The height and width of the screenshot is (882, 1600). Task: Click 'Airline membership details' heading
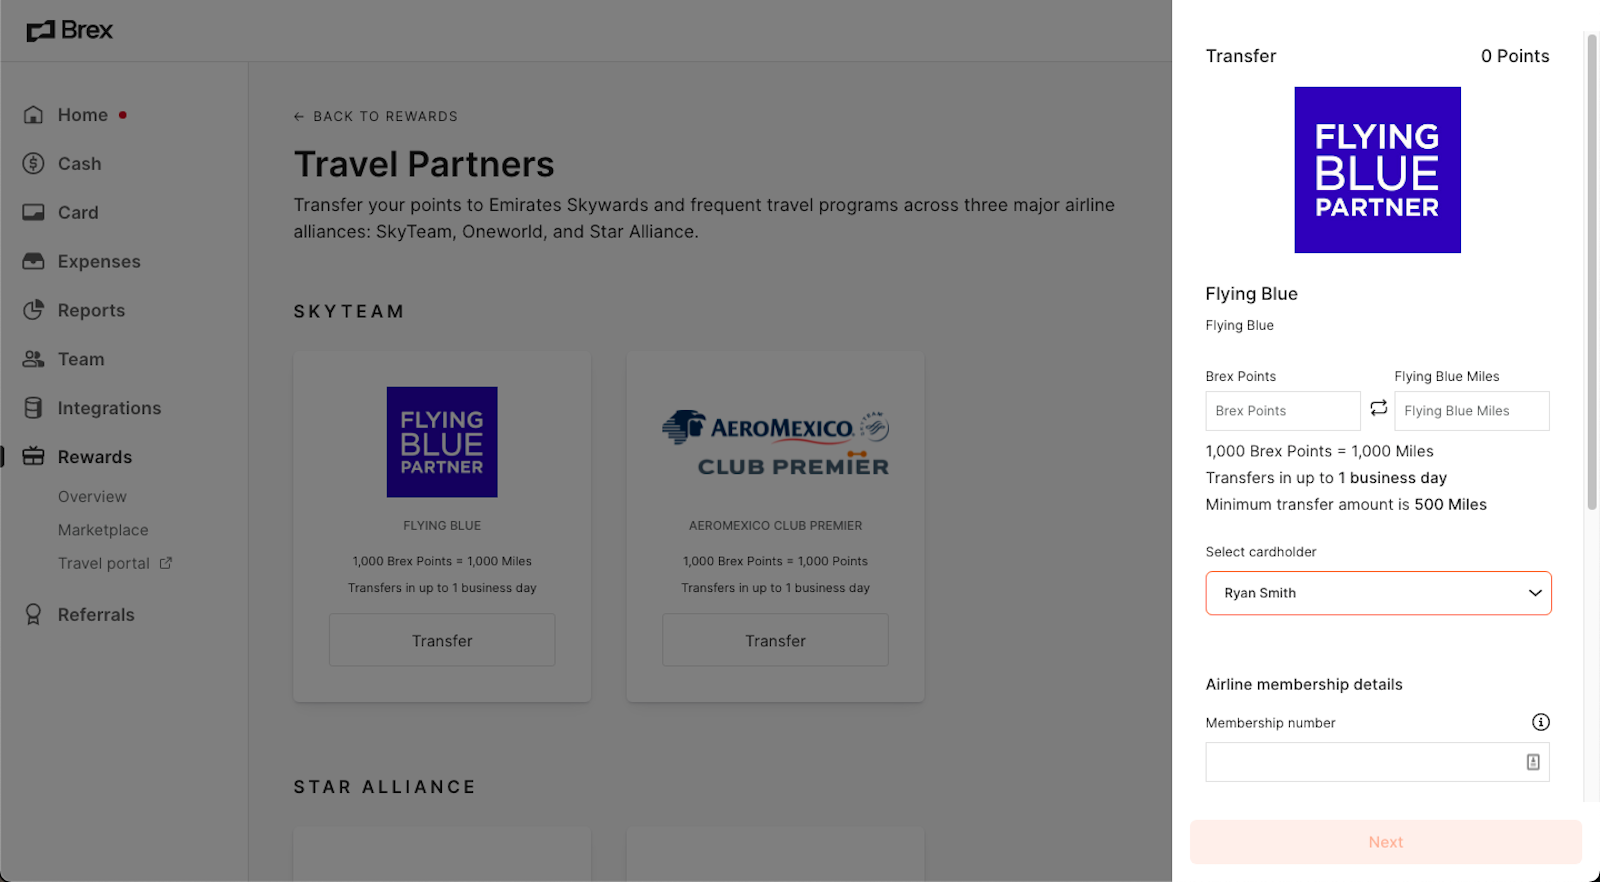point(1304,685)
